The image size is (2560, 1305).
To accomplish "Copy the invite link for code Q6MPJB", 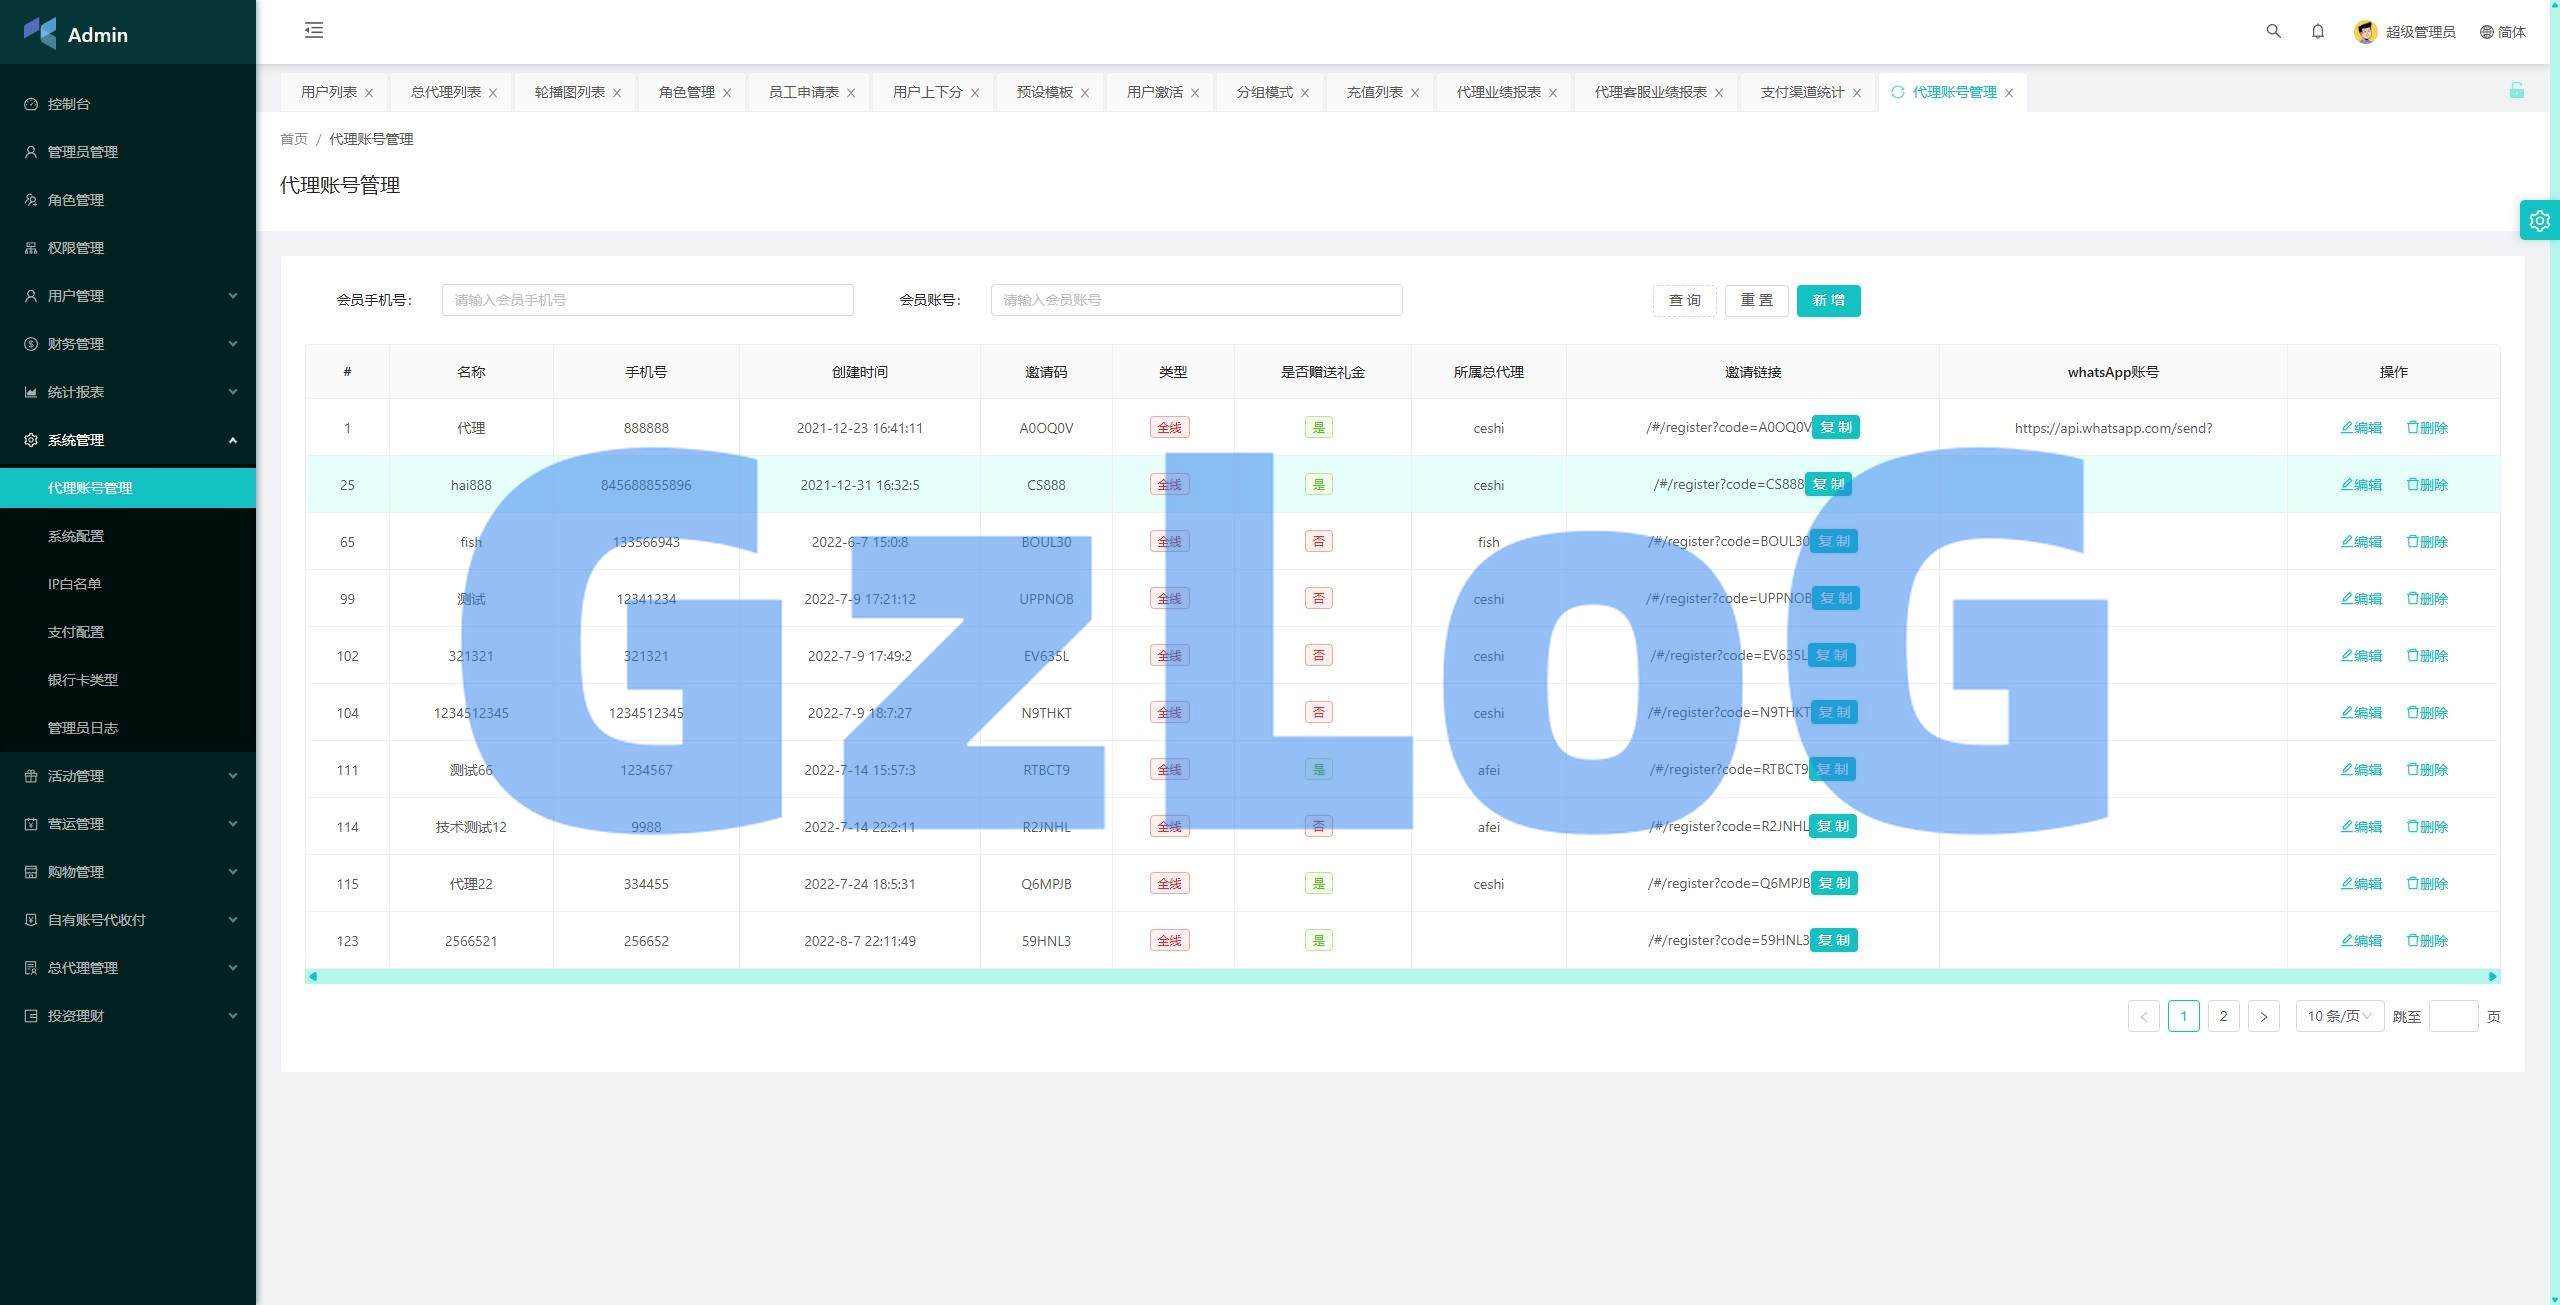I will (1834, 883).
